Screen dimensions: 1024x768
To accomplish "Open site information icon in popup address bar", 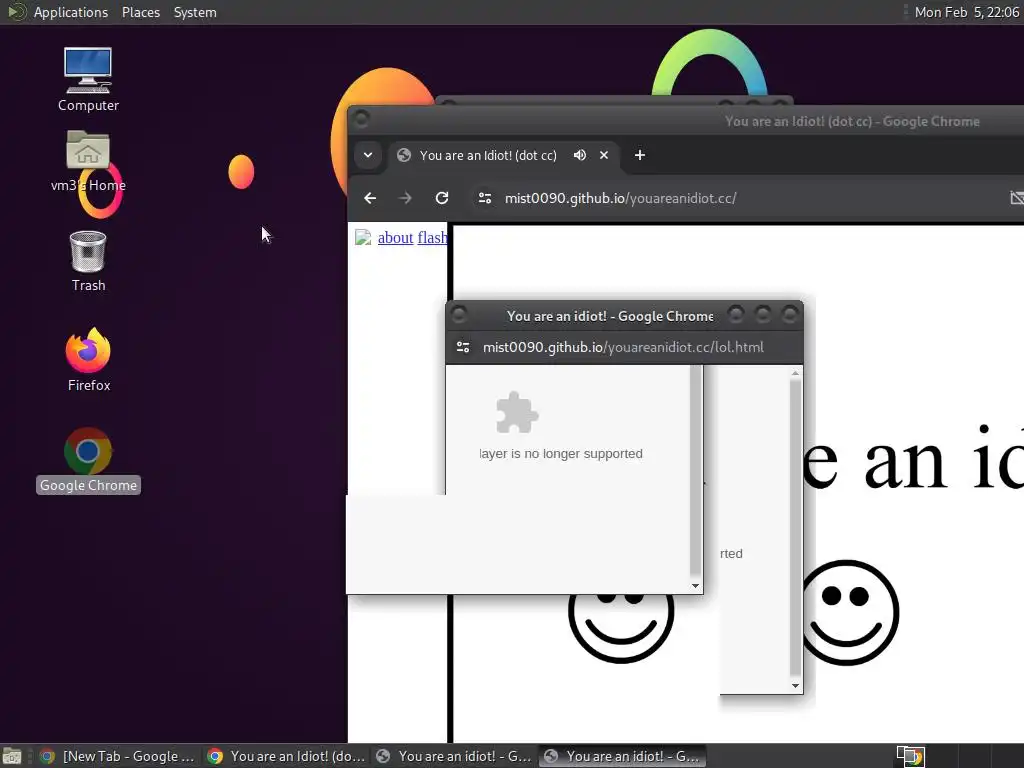I will (463, 347).
